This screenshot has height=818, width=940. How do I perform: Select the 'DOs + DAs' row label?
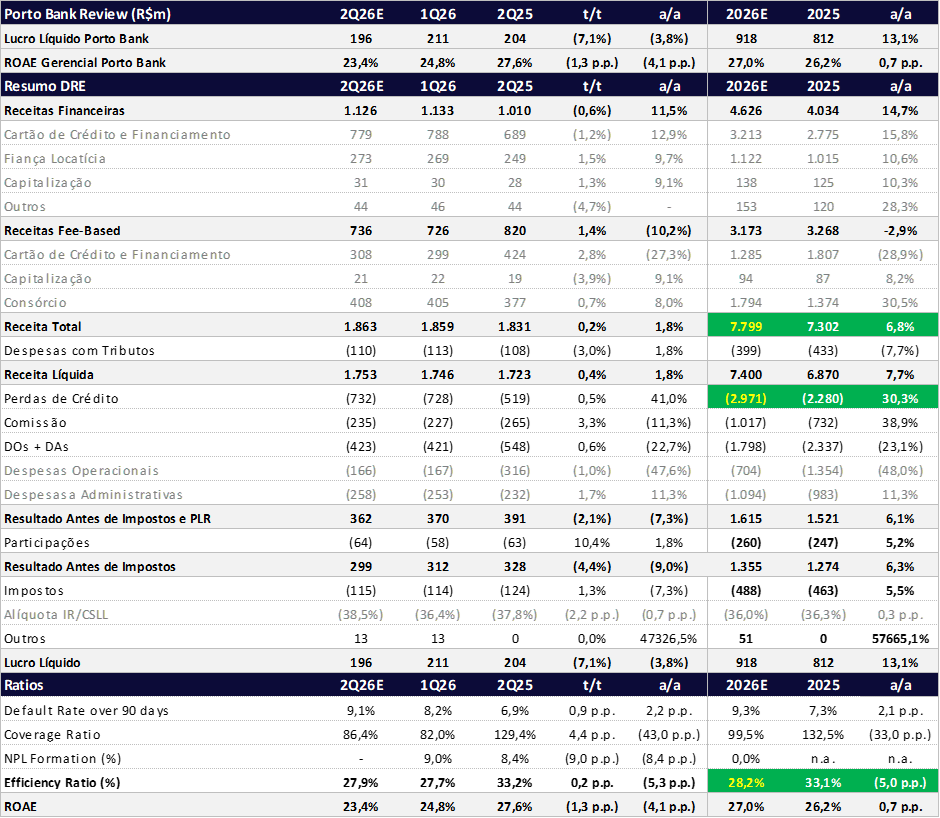click(x=36, y=446)
